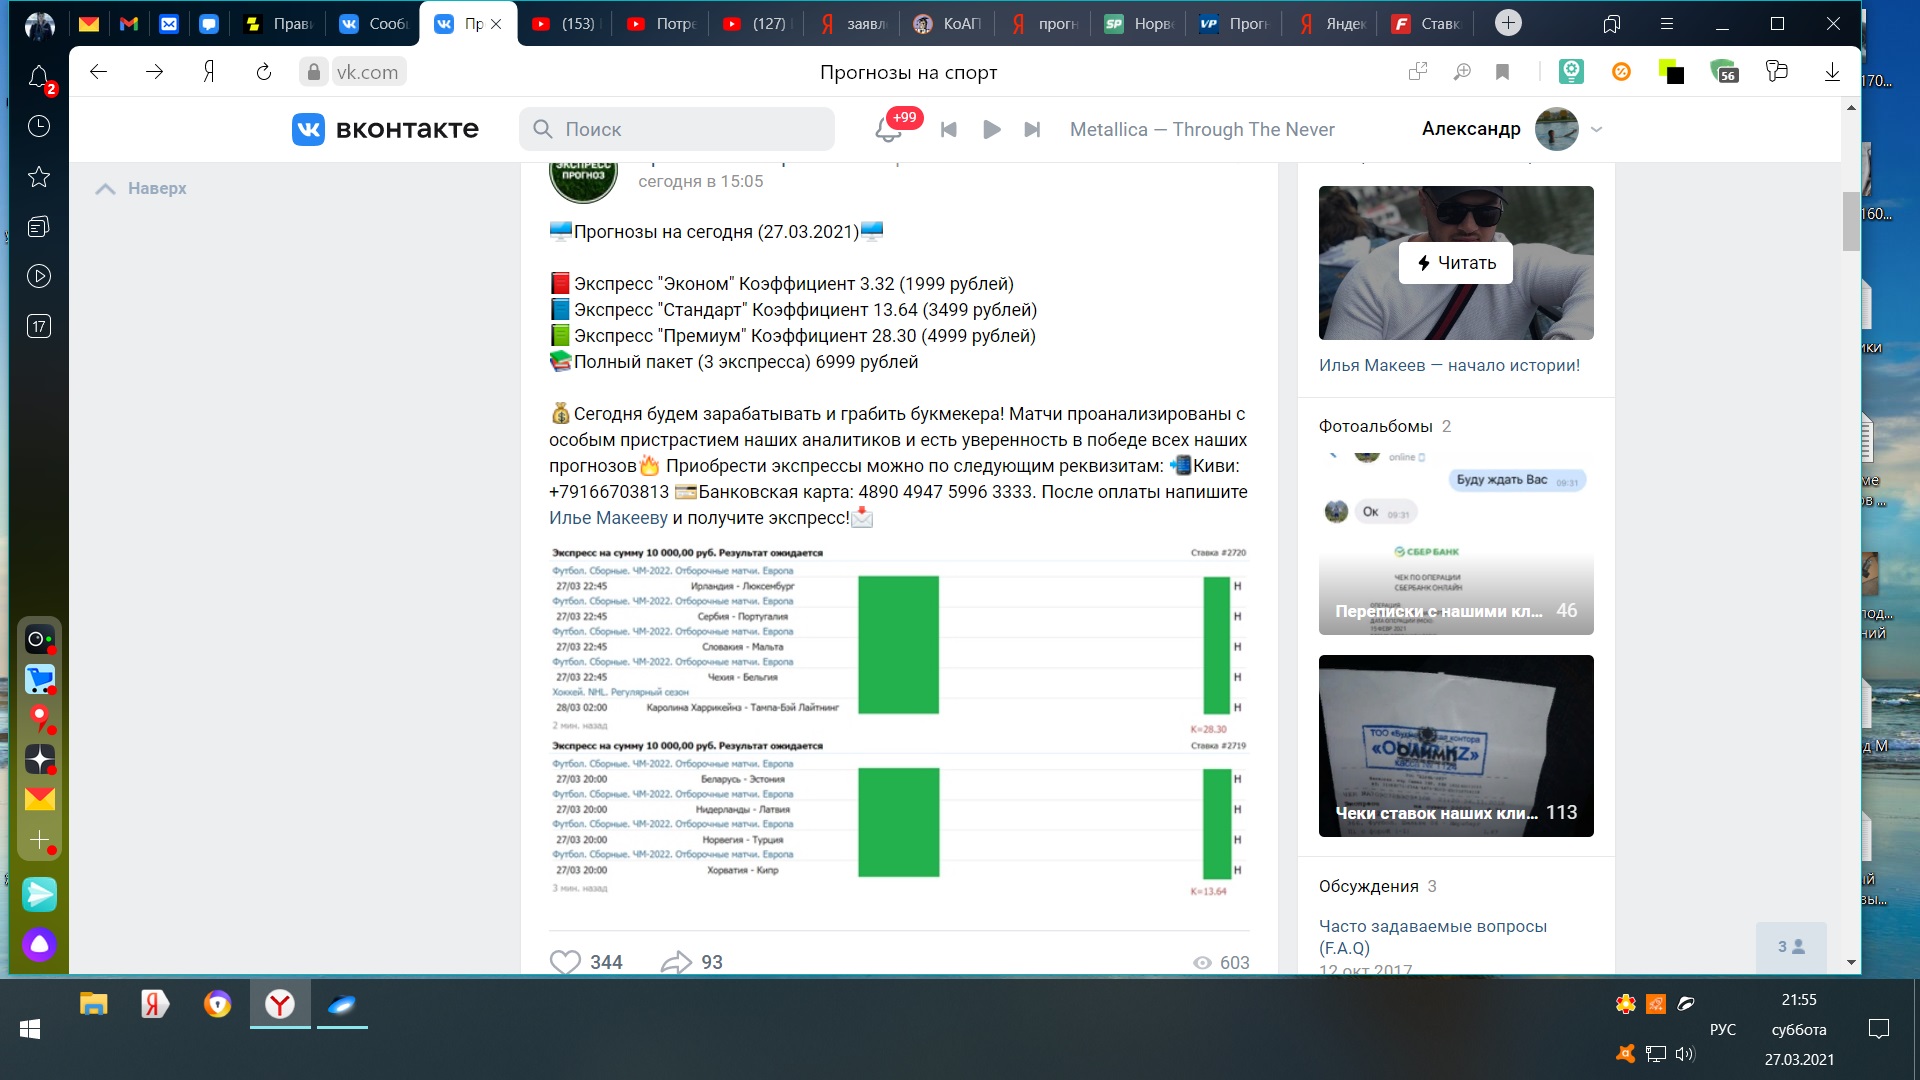Open bookmarks star in browser sidebar
This screenshot has width=1920, height=1080.
(39, 177)
